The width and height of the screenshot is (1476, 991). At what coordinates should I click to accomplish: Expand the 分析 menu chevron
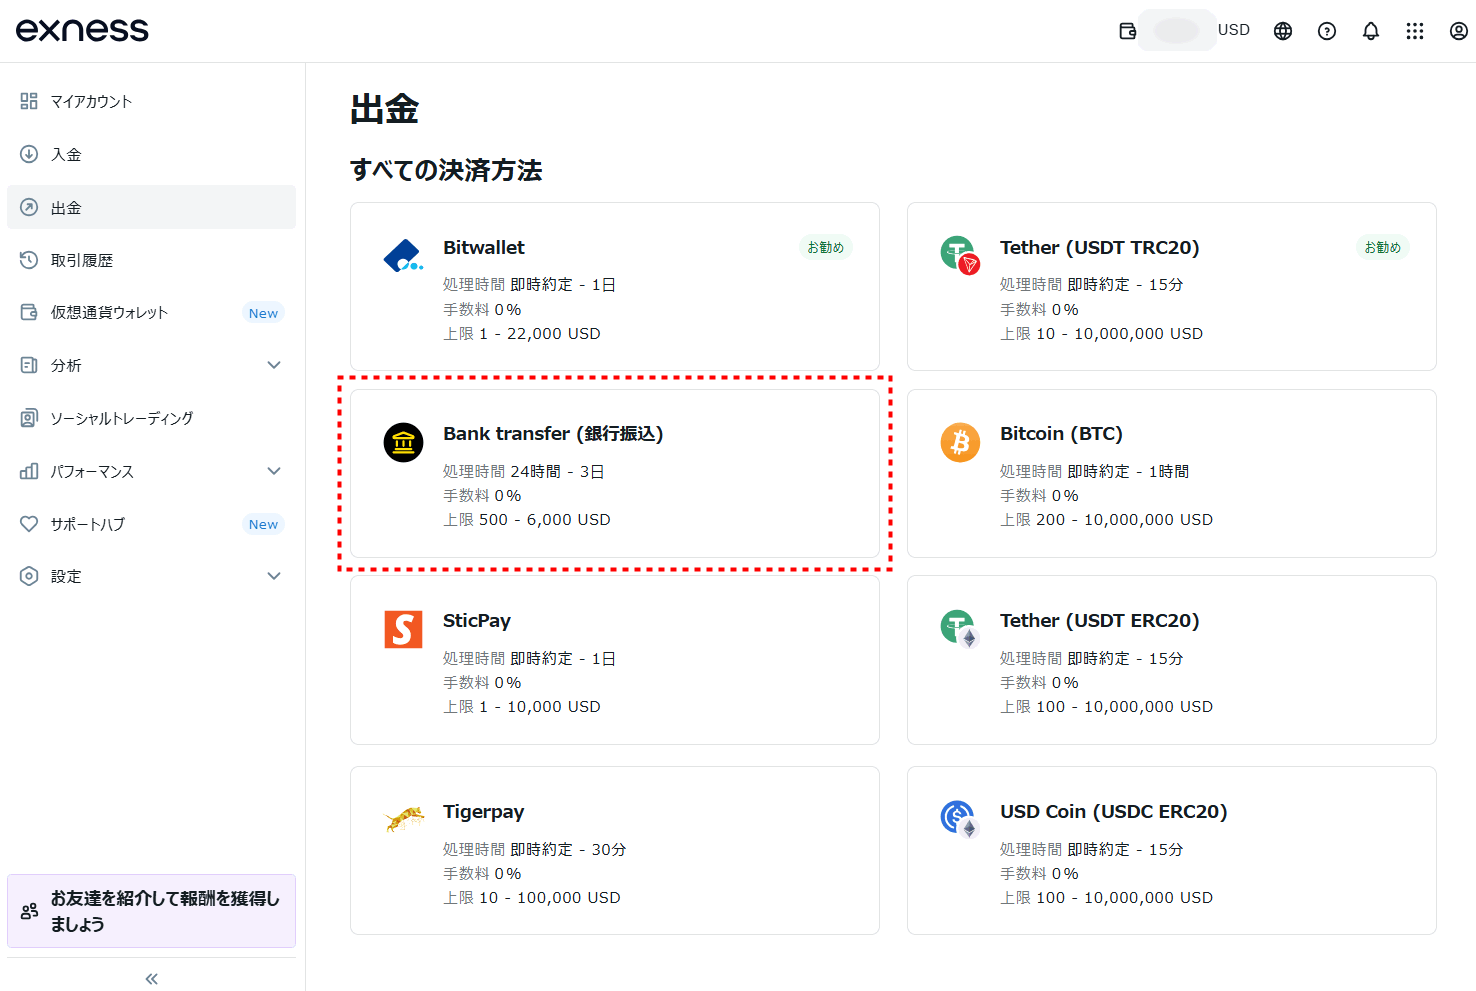[274, 365]
